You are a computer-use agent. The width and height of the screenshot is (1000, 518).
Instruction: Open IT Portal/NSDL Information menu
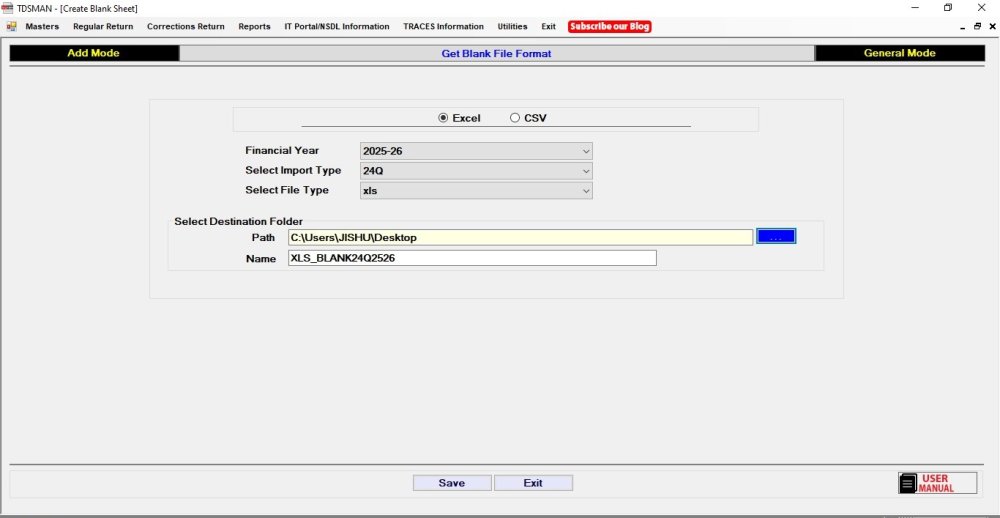click(337, 27)
